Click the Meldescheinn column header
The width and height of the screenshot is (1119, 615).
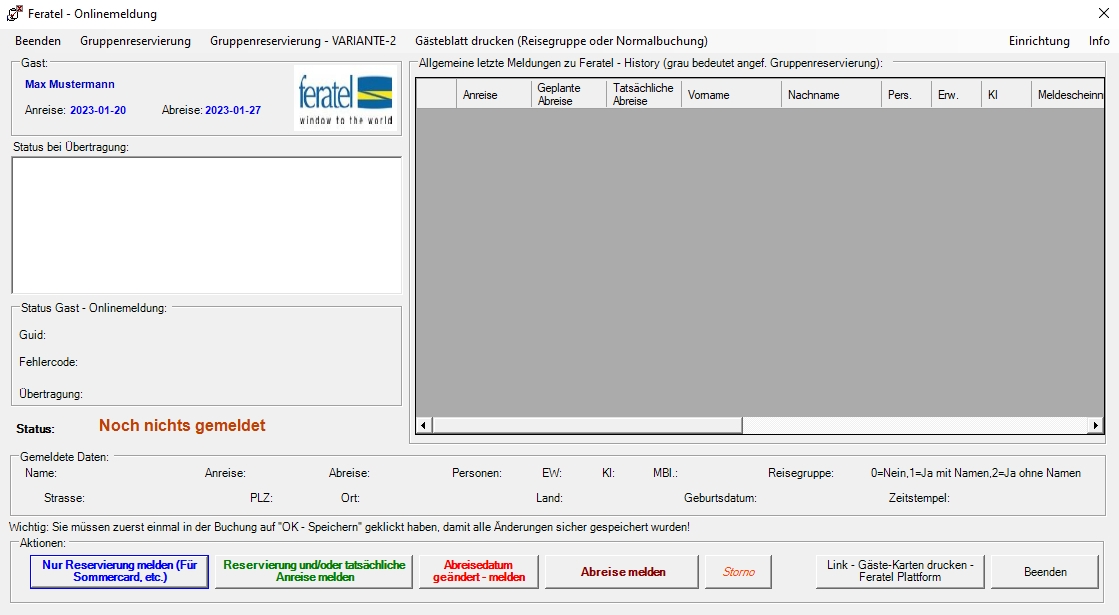pos(1068,94)
